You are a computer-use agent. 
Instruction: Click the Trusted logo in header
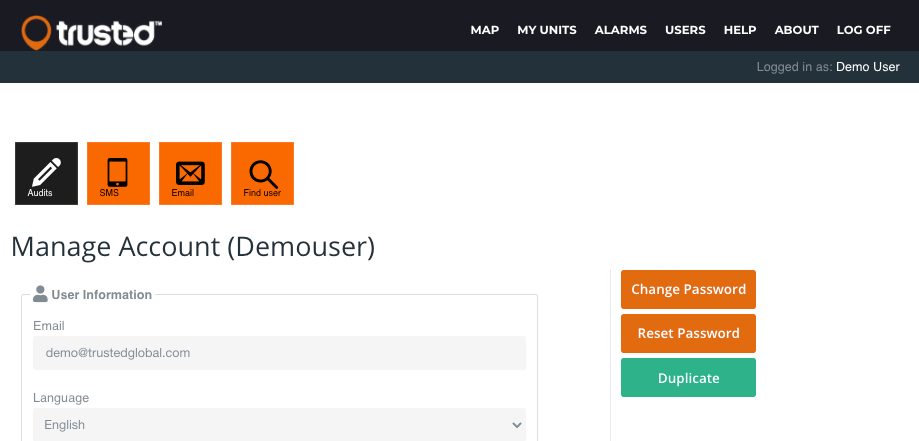(x=91, y=31)
